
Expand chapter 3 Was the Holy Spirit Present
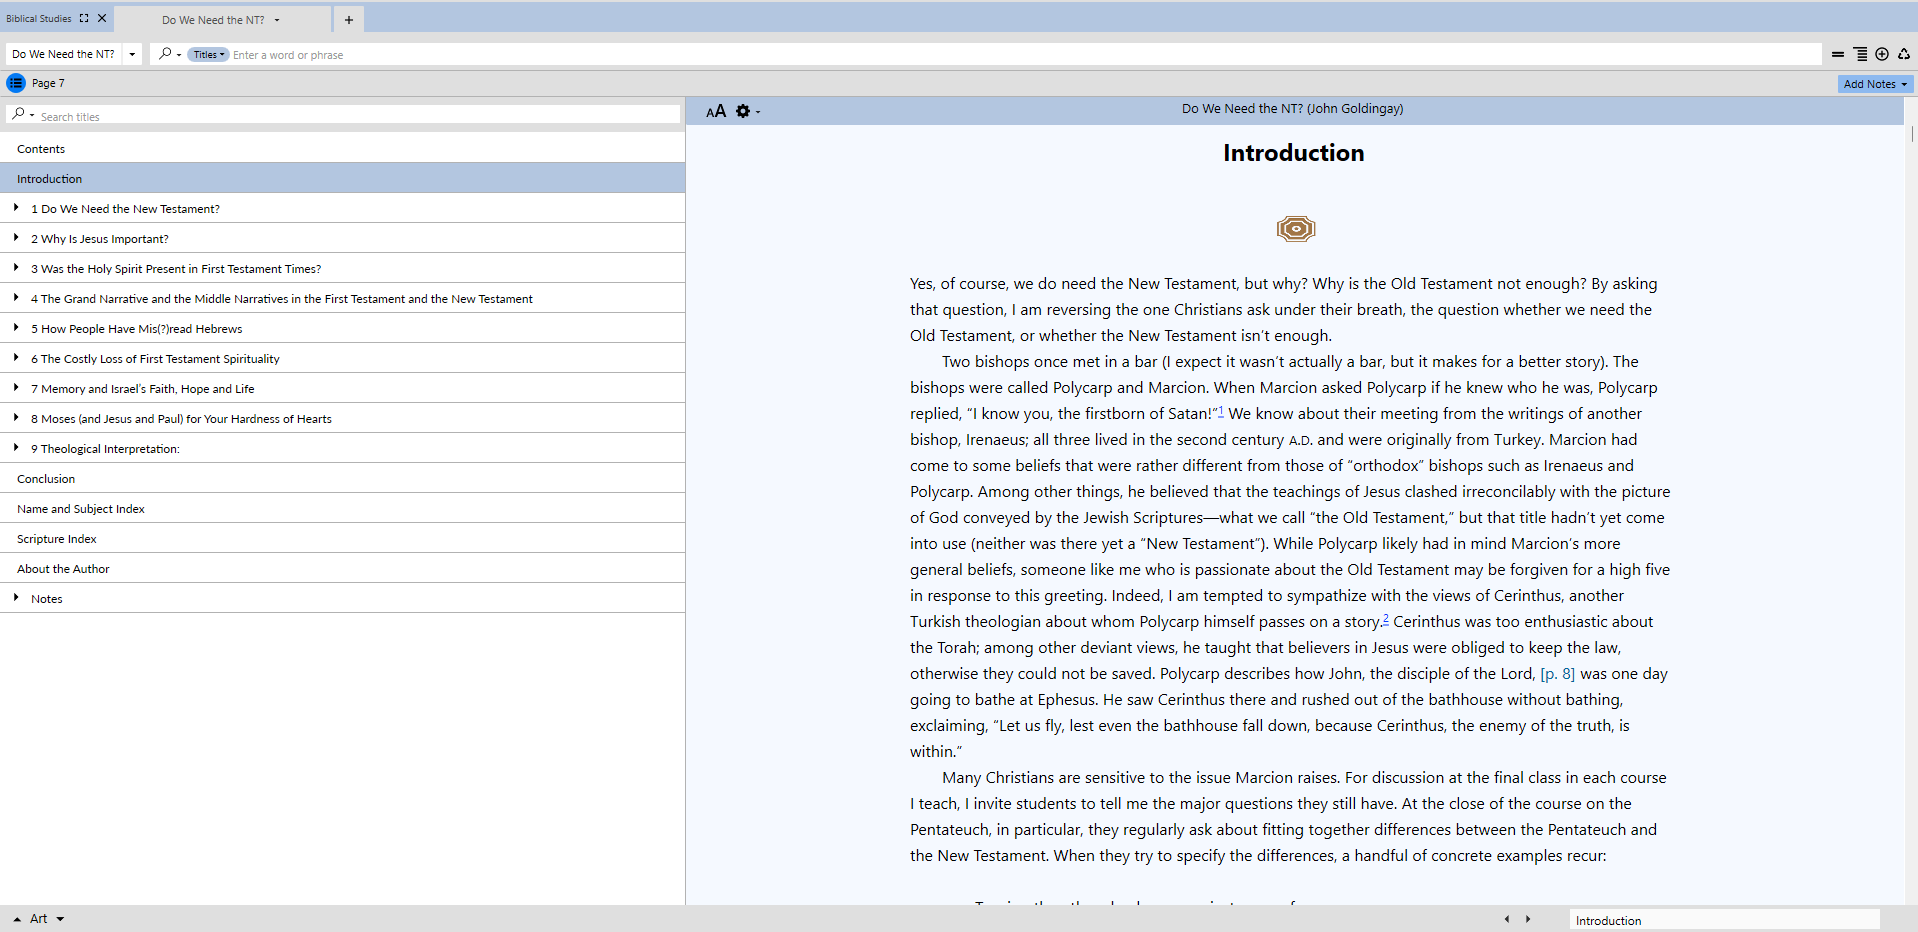point(16,268)
